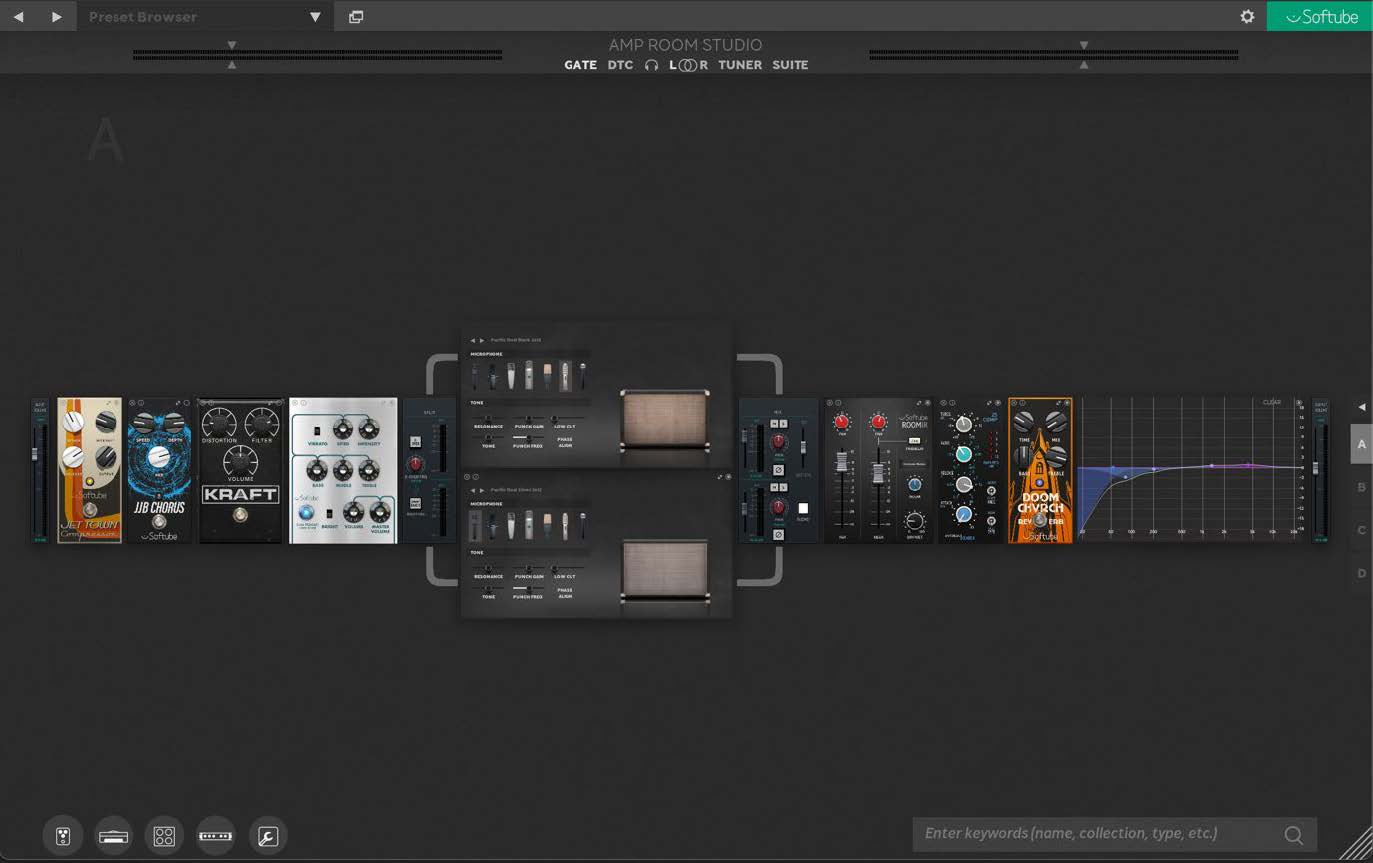Toggle the L/R stereo control in the header

point(687,65)
